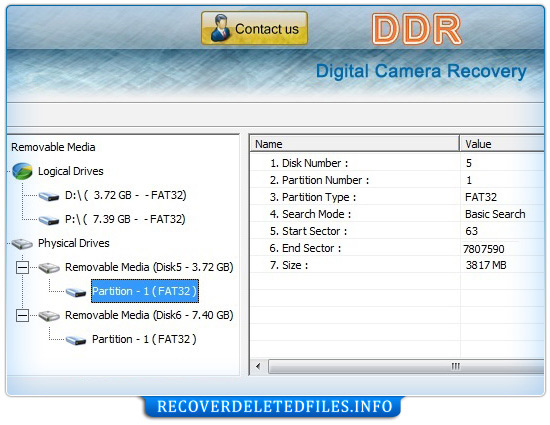Click the Physical Drives disk icon
Viewport: 550px width, 425px height.
[x=22, y=243]
